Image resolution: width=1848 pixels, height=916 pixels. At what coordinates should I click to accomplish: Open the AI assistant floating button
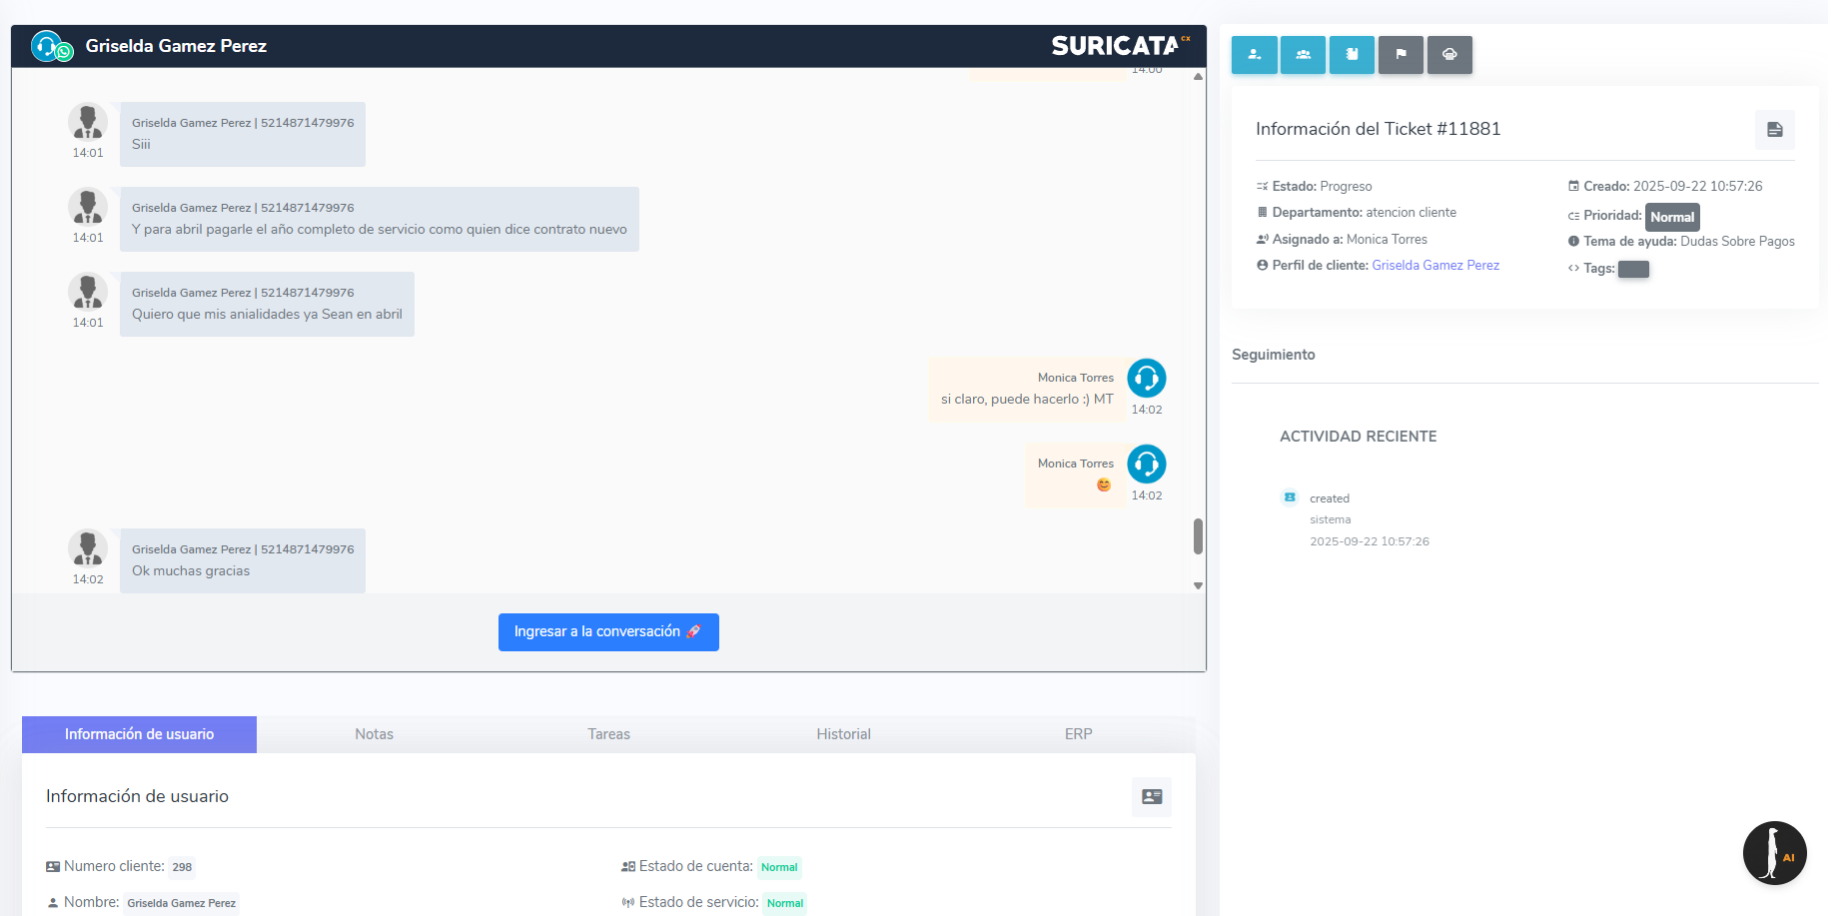(x=1774, y=853)
